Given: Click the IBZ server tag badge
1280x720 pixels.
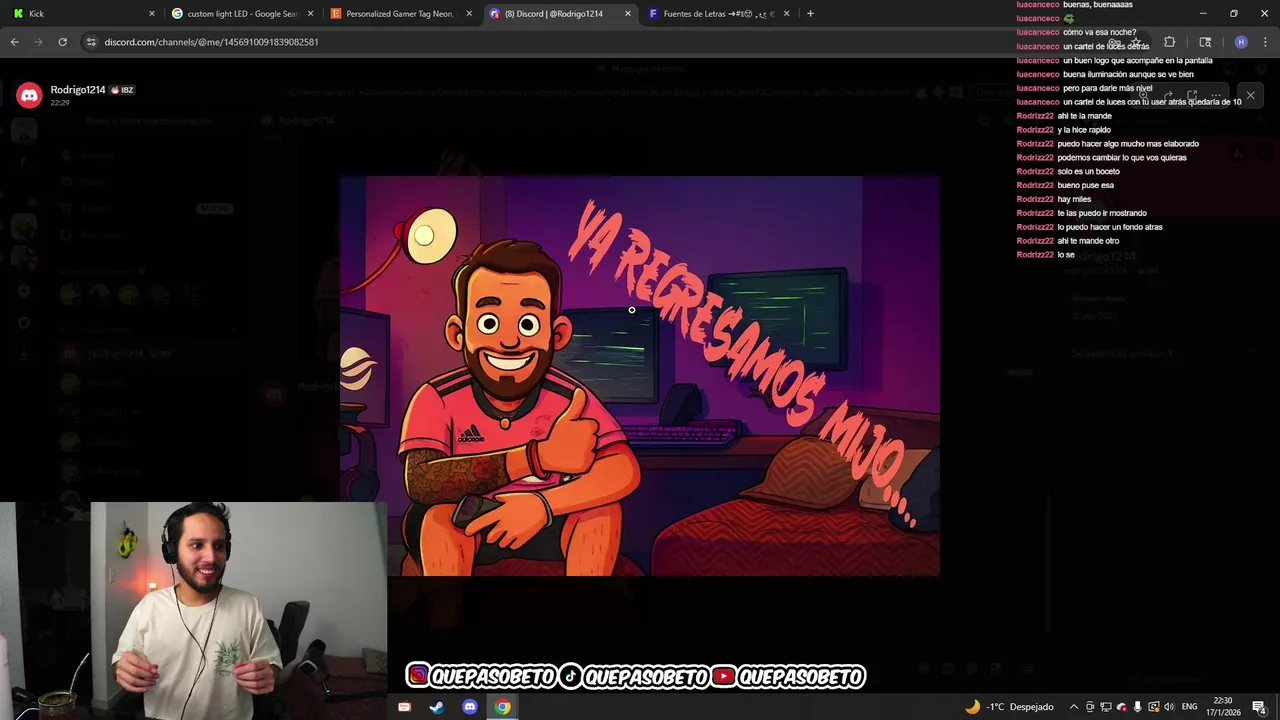Looking at the screenshot, I should click(x=122, y=90).
